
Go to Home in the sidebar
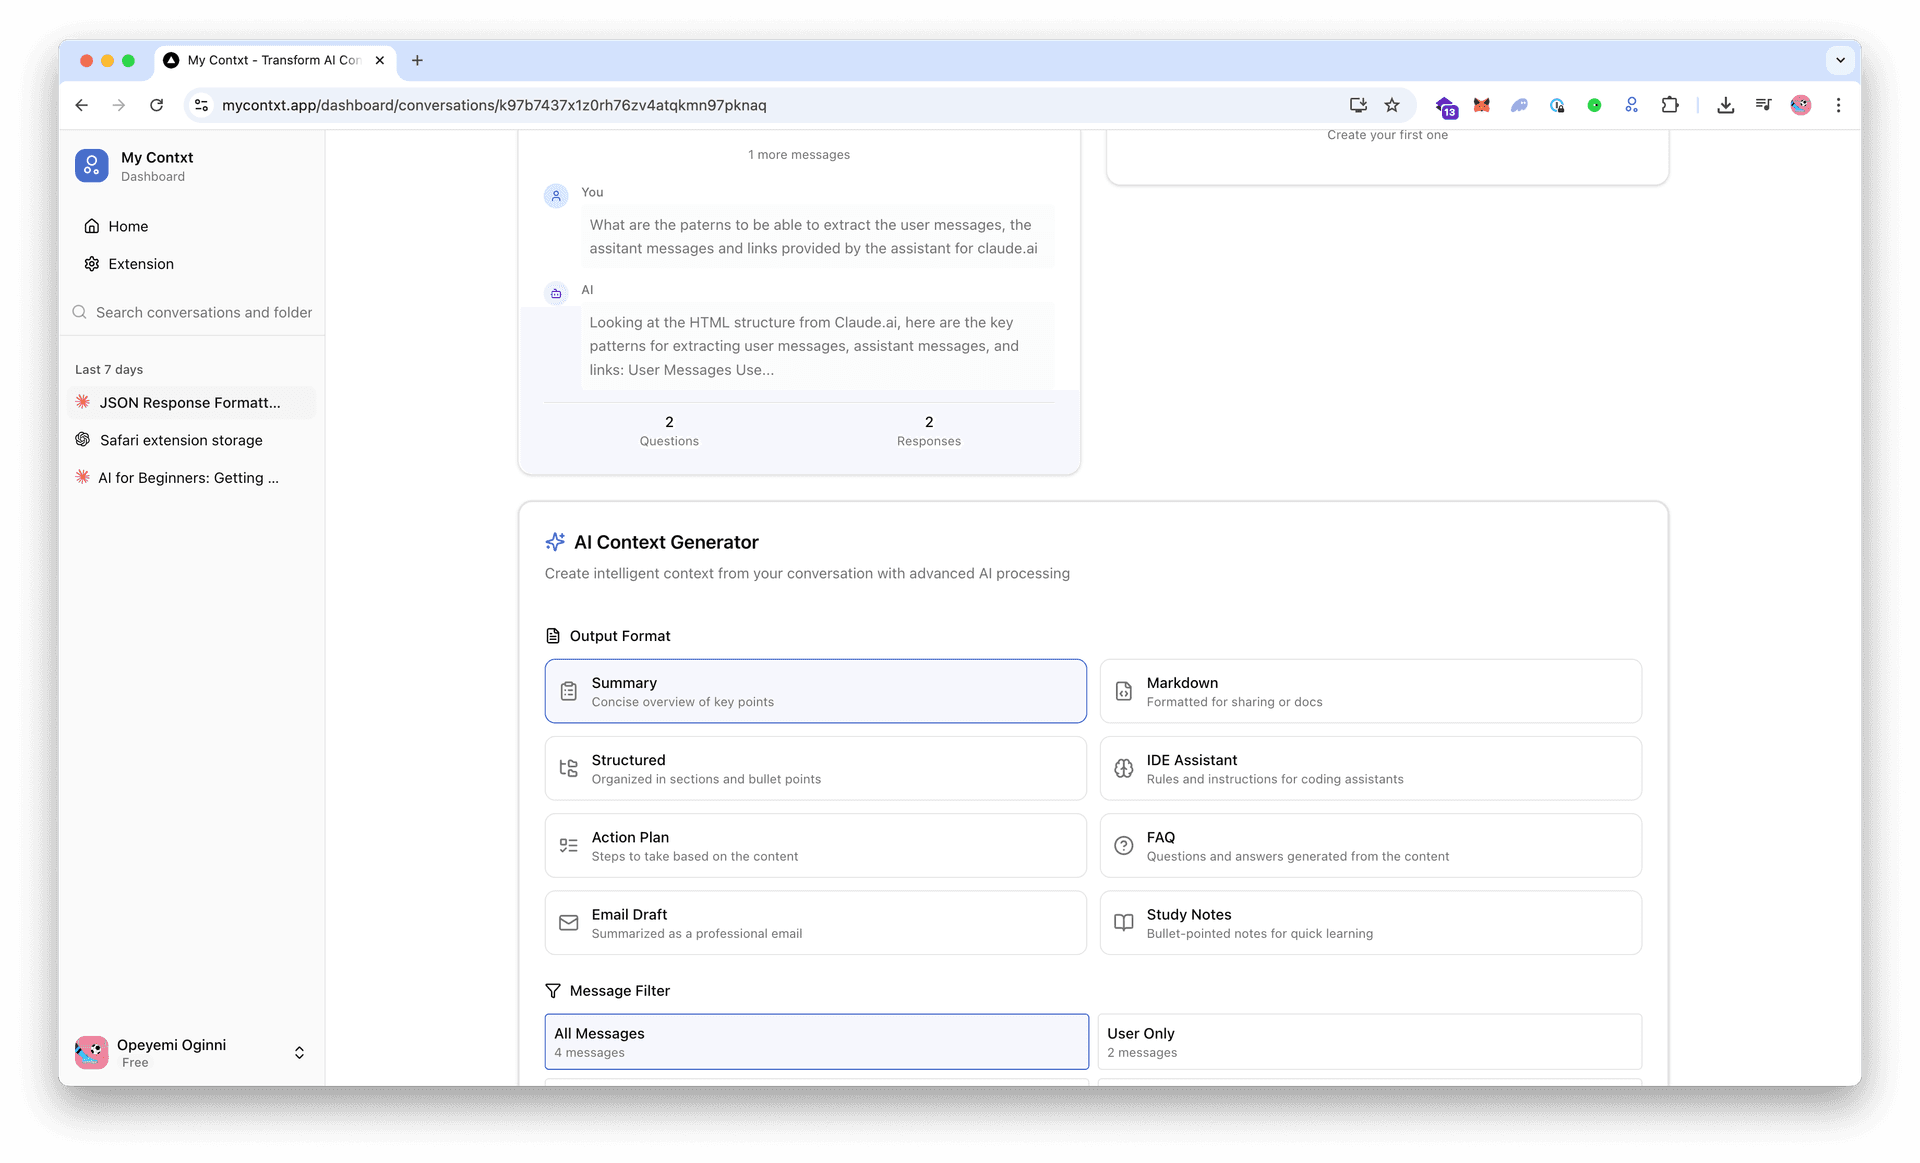tap(128, 226)
